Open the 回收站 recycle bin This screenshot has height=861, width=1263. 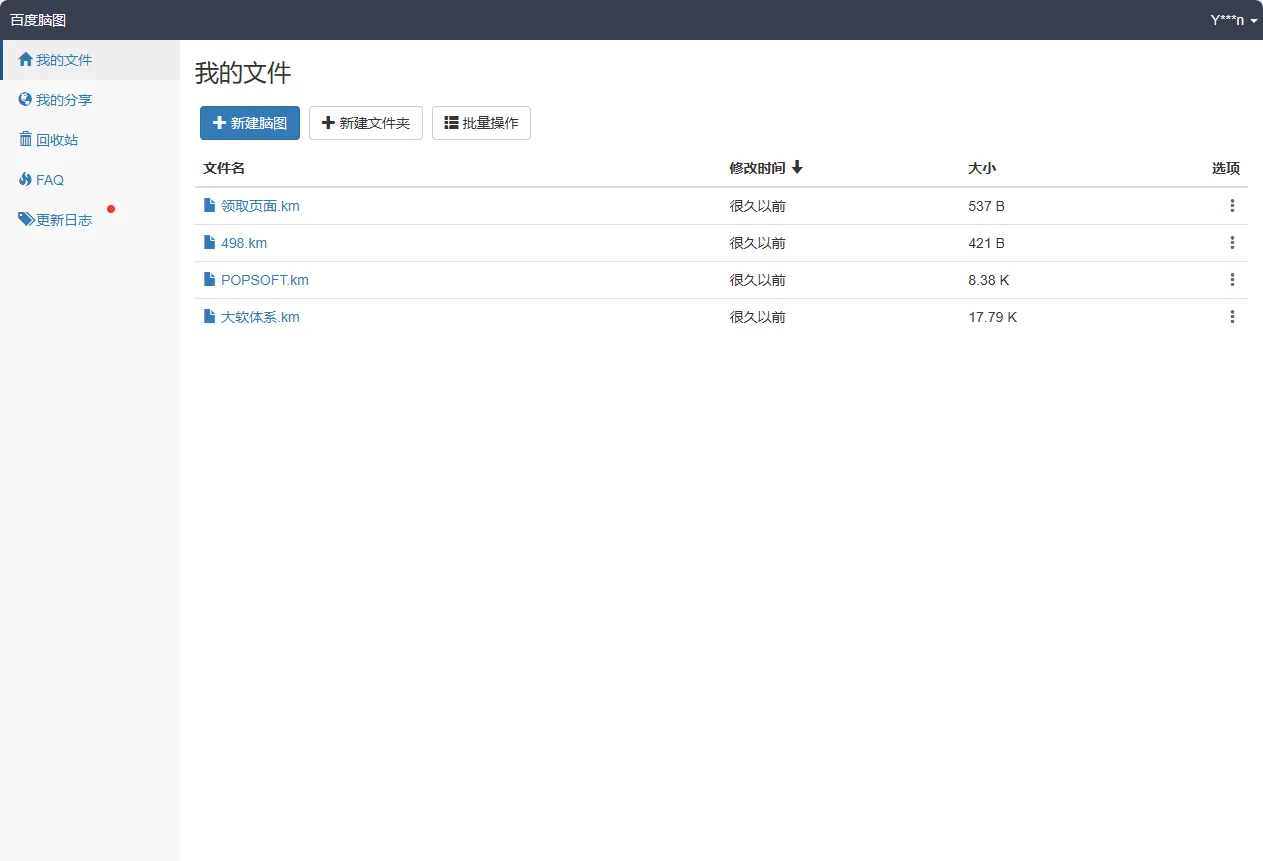(x=56, y=140)
